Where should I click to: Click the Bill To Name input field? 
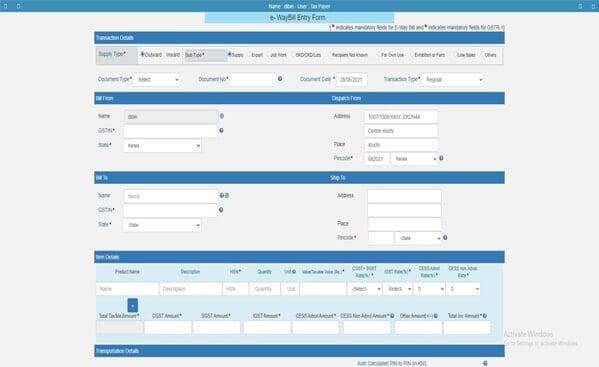pos(171,196)
